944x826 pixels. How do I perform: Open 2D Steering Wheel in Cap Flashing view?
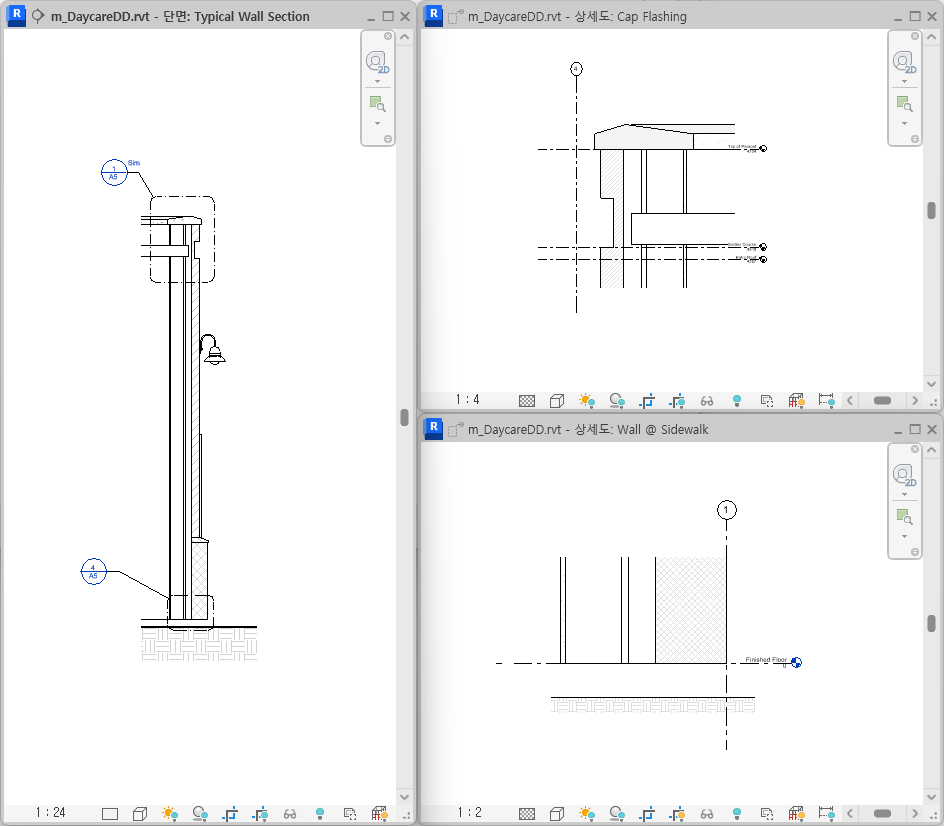pyautogui.click(x=904, y=62)
